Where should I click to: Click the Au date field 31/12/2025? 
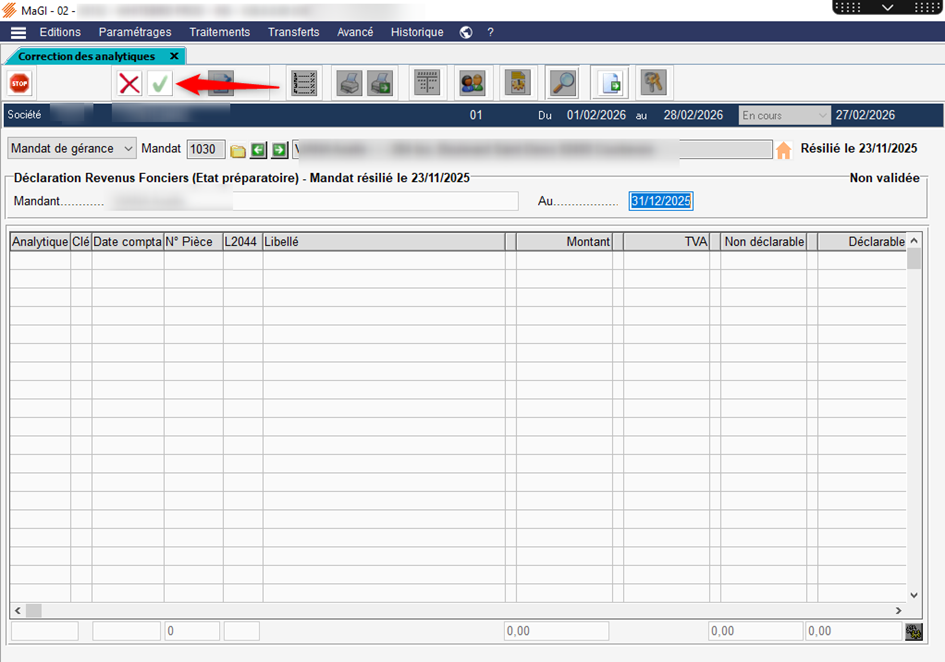point(660,201)
